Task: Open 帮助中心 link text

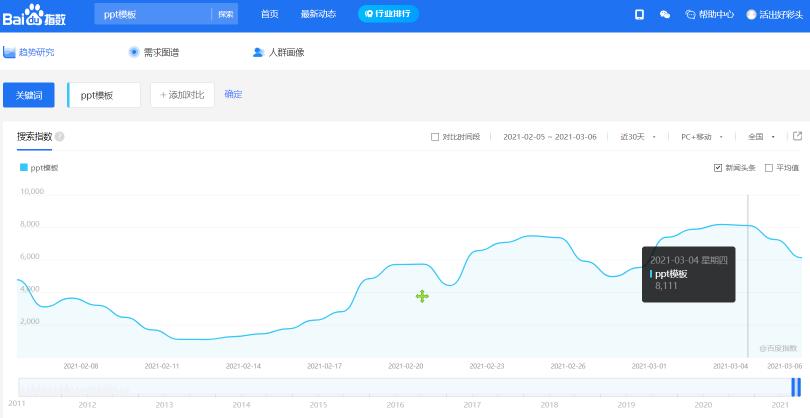Action: (x=716, y=14)
